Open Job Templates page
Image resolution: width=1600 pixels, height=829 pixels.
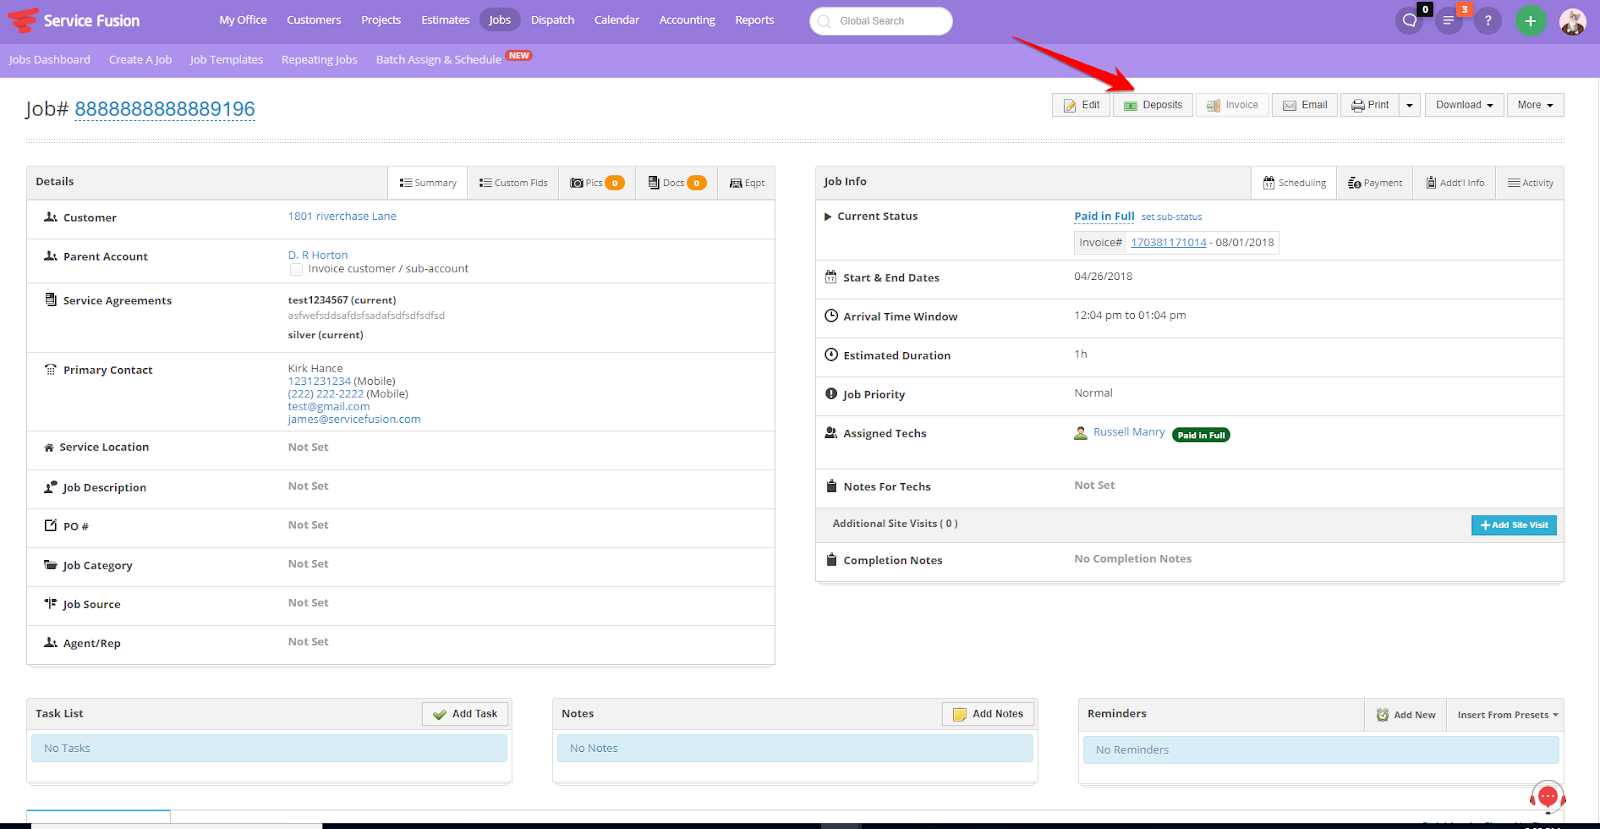[x=227, y=60]
